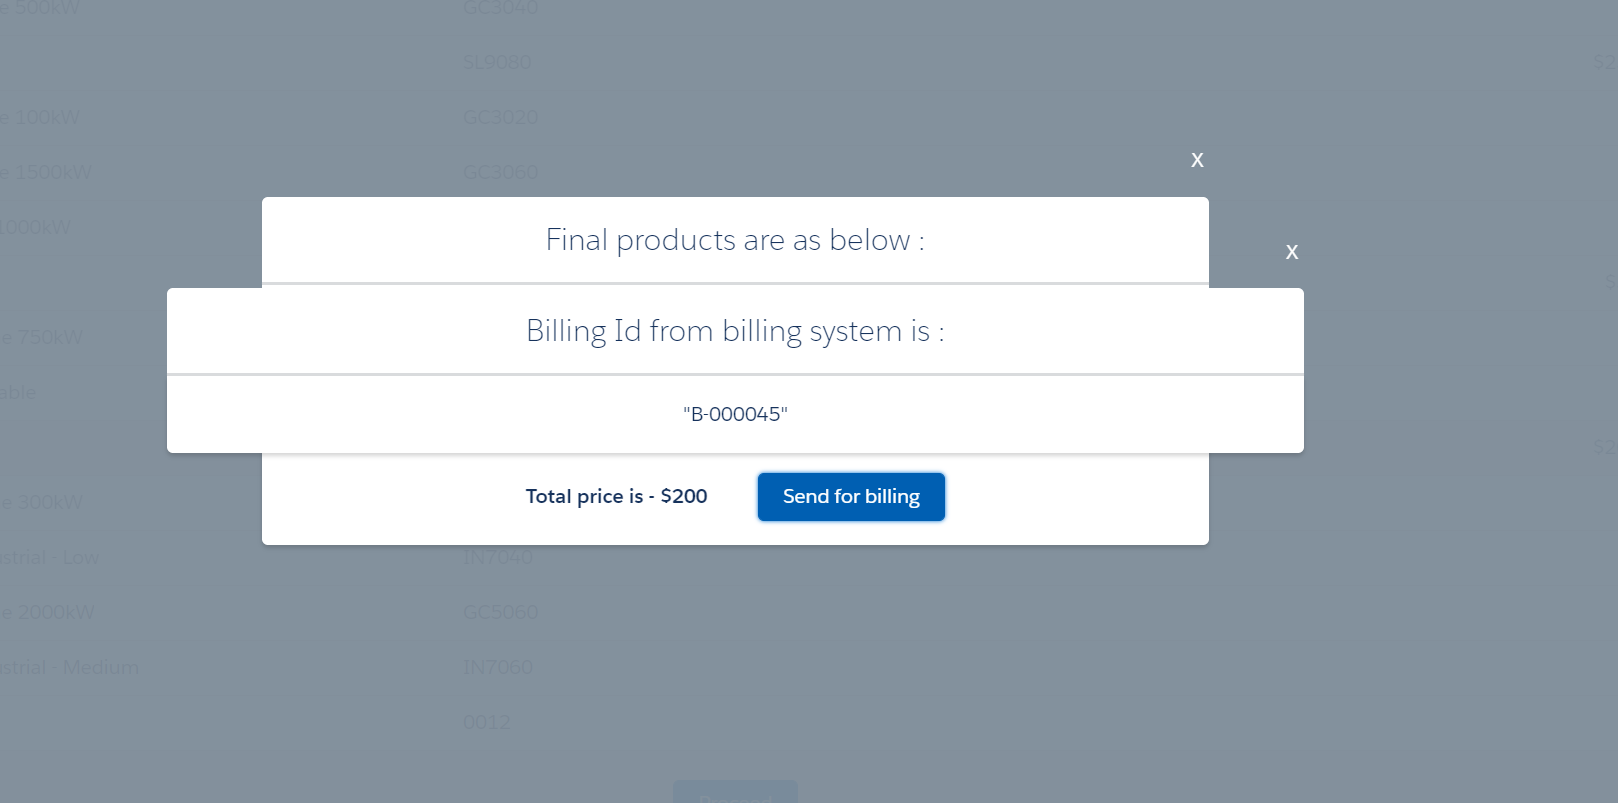
Task: Select product code IN7060 row
Action: point(497,667)
